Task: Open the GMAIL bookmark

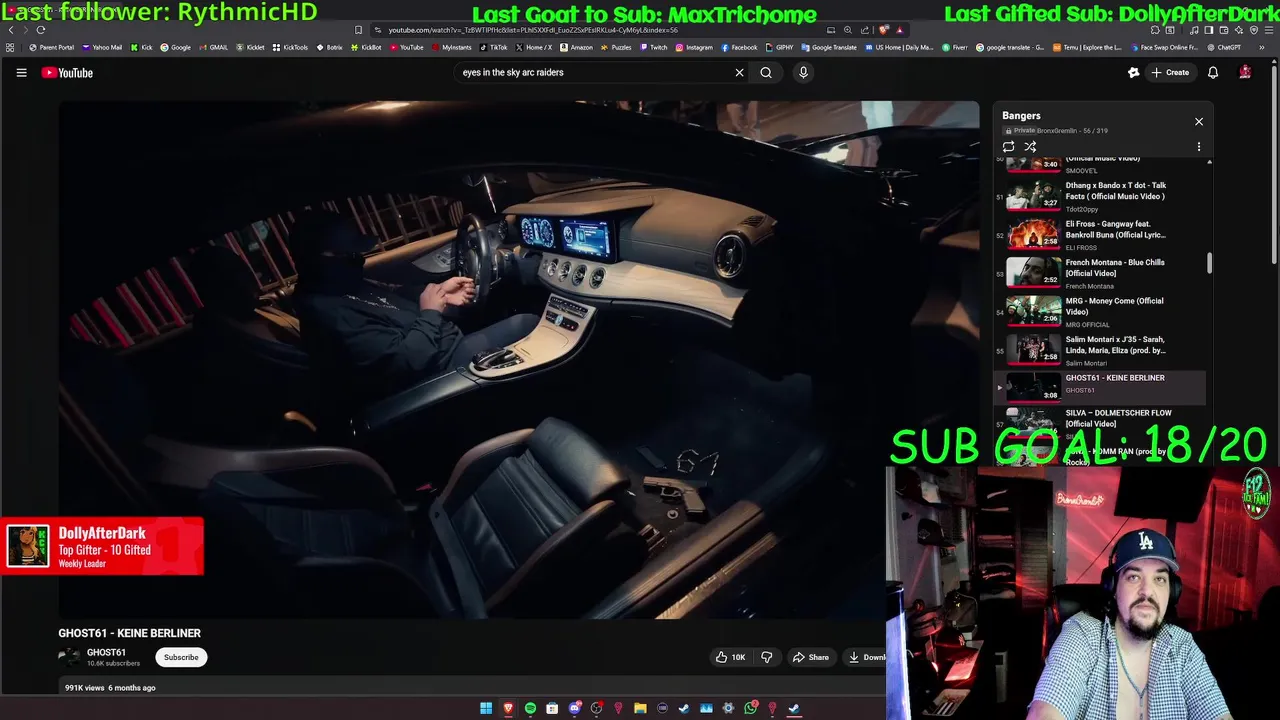Action: 213,47
